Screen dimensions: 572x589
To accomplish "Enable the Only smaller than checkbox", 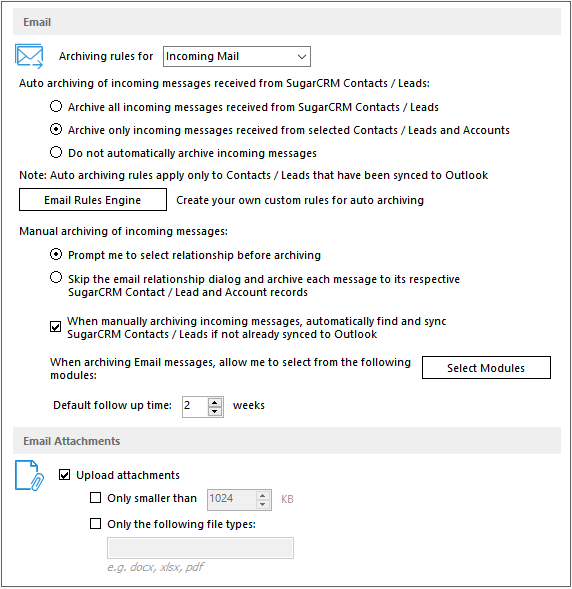I will pyautogui.click(x=95, y=498).
